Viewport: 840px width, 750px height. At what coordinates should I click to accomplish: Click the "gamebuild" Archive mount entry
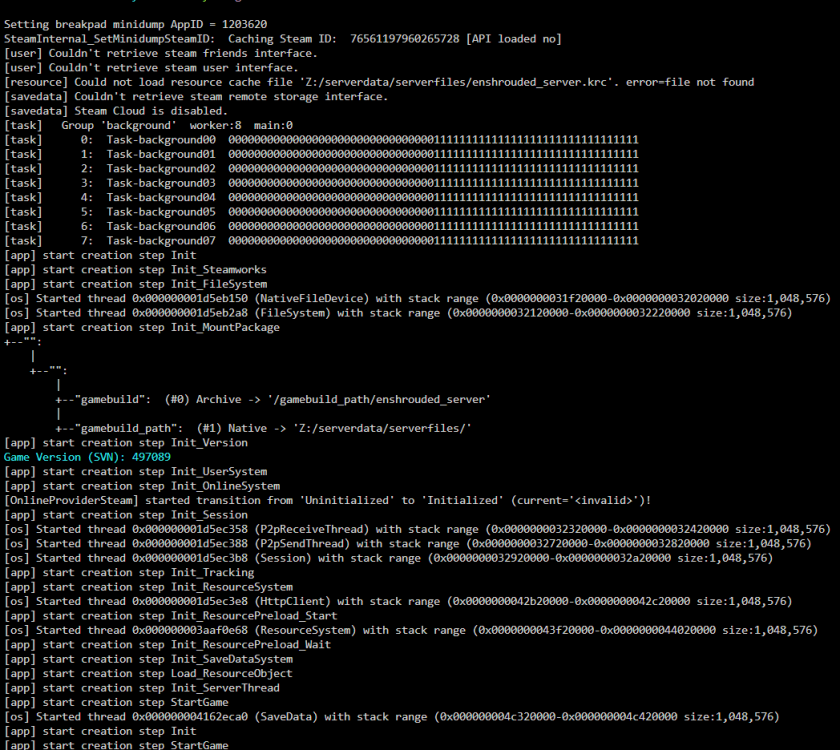pos(273,400)
